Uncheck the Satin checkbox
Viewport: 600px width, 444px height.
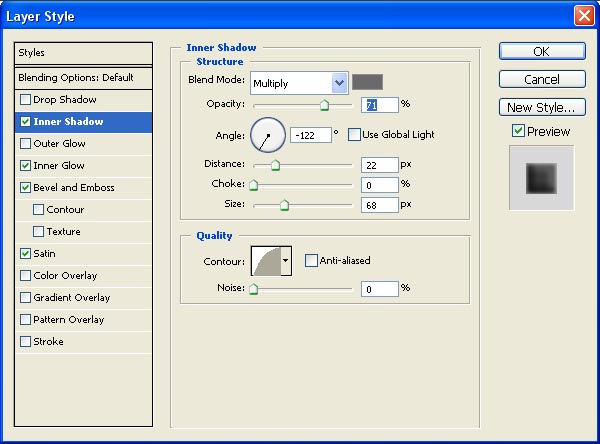[25, 253]
